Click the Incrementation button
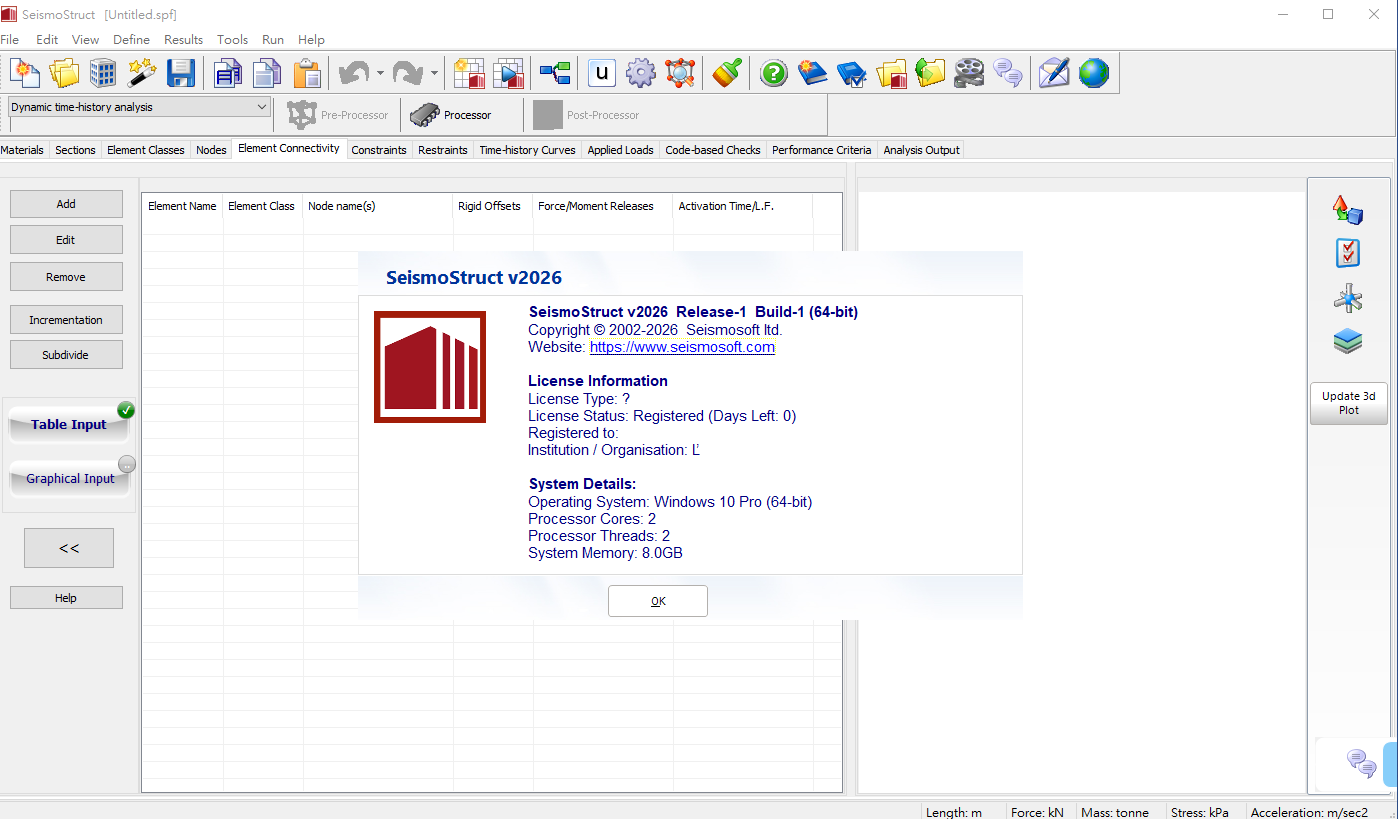This screenshot has height=819, width=1398. point(66,320)
